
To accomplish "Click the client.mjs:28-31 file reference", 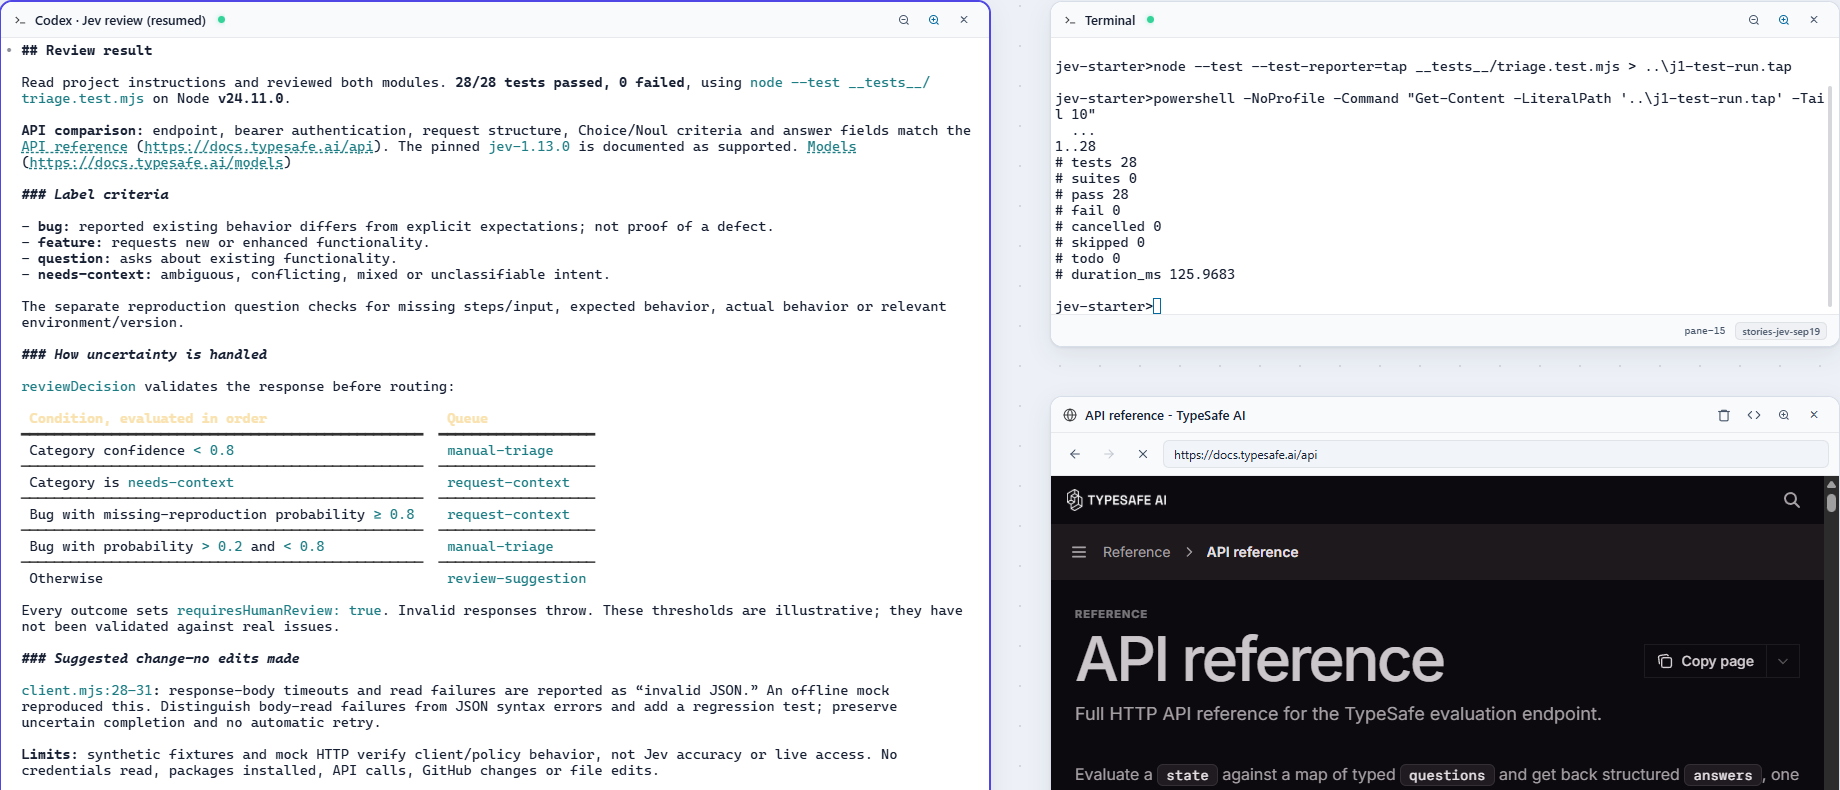I will 86,691.
